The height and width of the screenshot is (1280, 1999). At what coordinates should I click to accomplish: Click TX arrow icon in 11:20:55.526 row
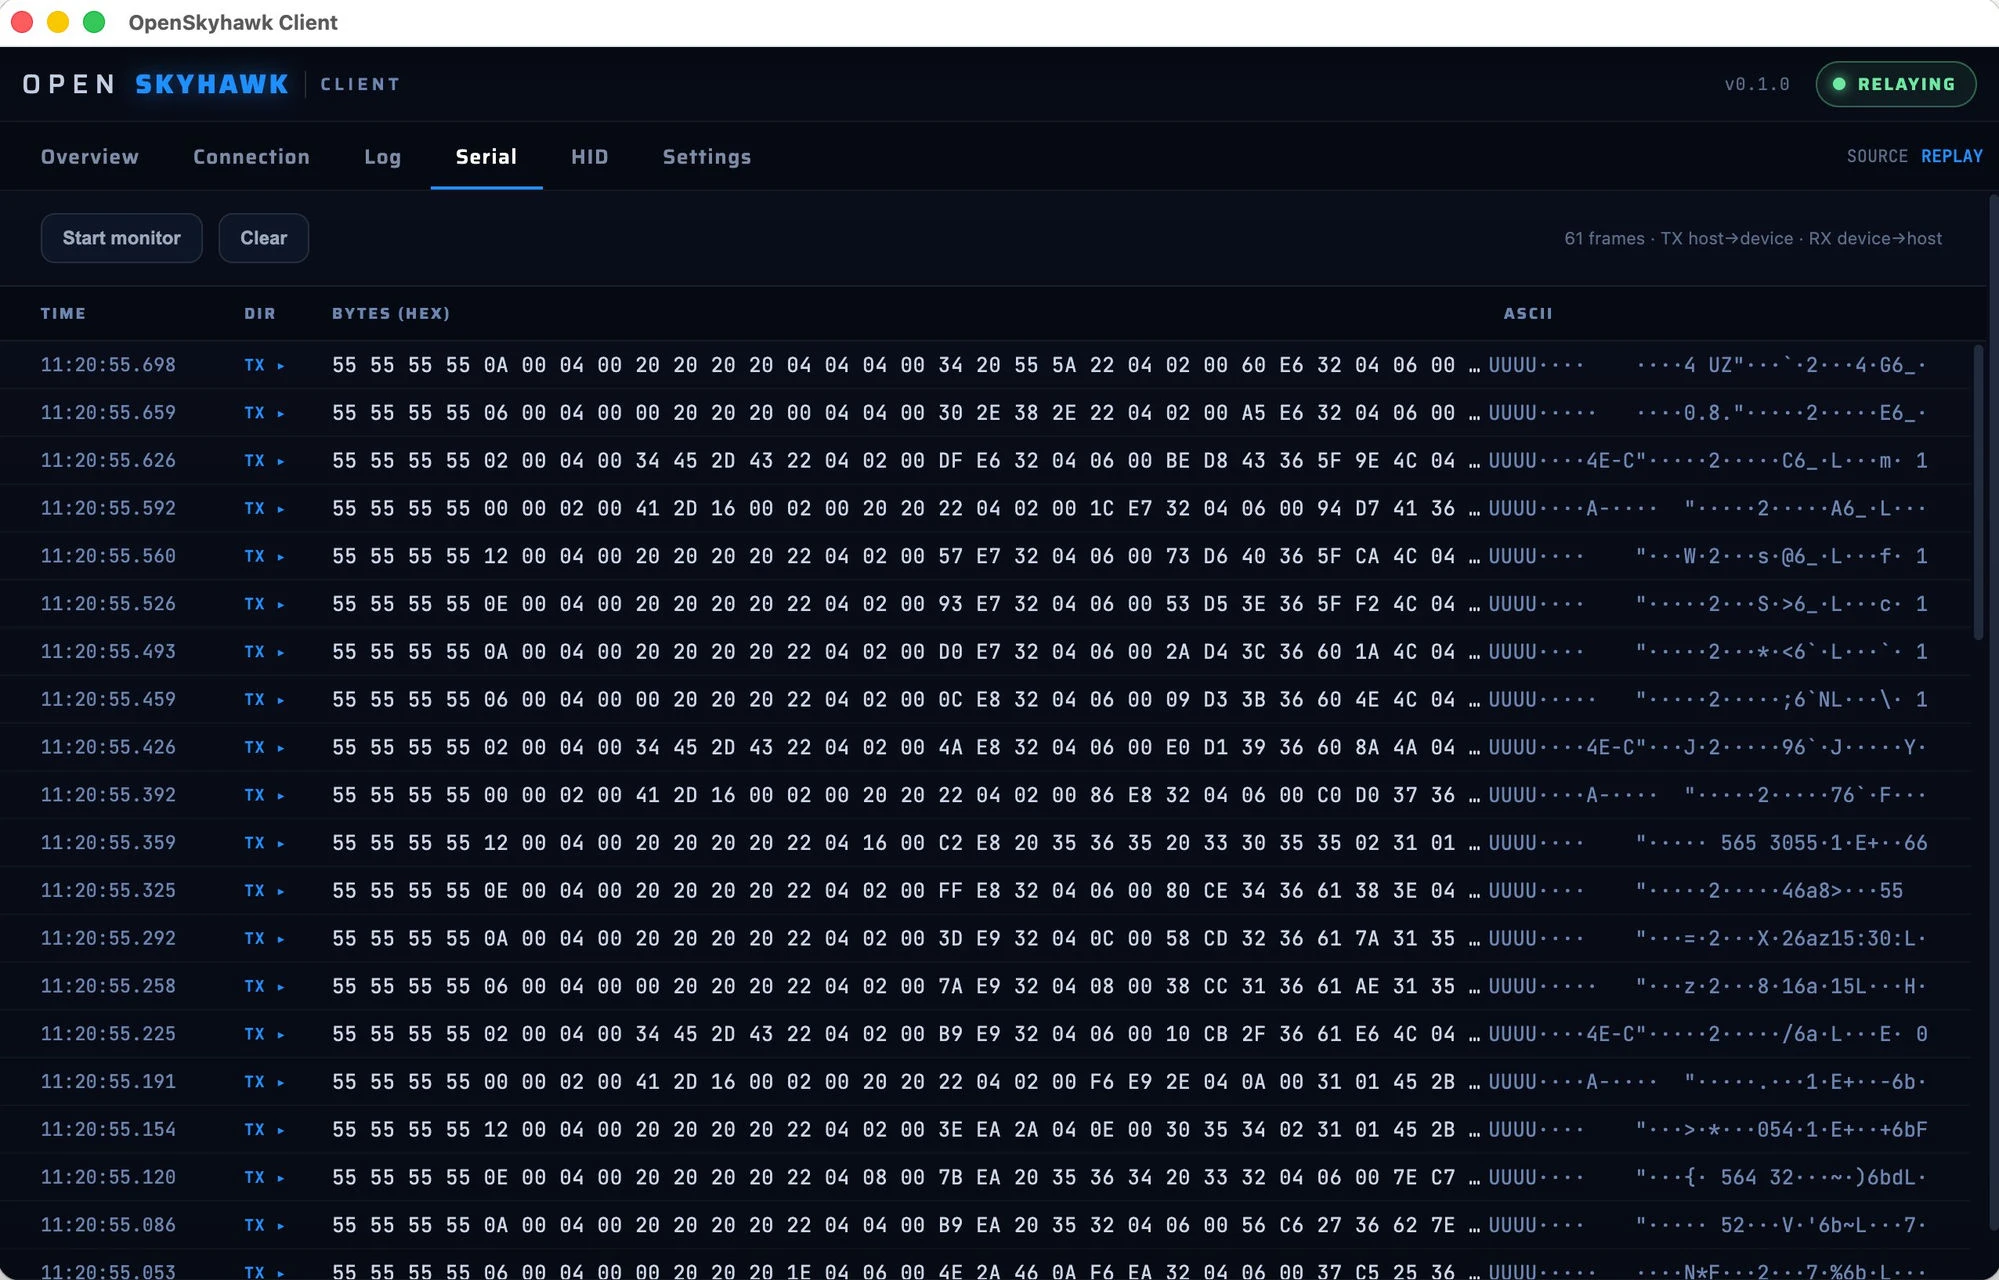coord(281,605)
